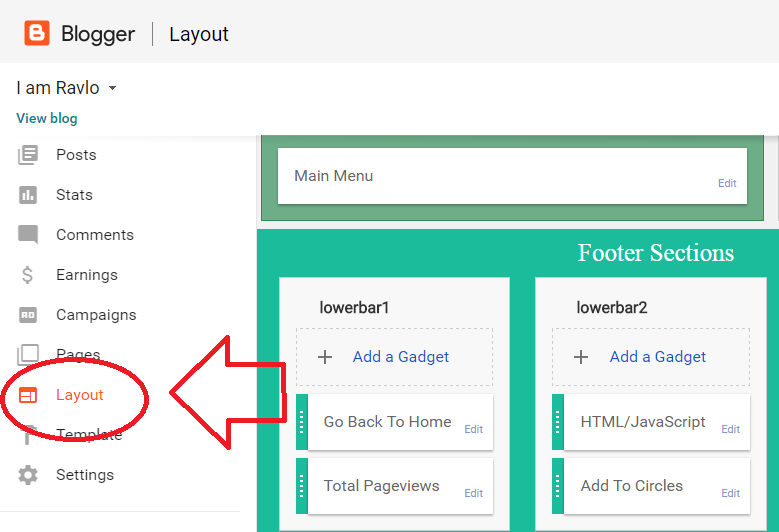This screenshot has height=532, width=779.
Task: Edit the Total Pageviews gadget
Action: coord(473,493)
